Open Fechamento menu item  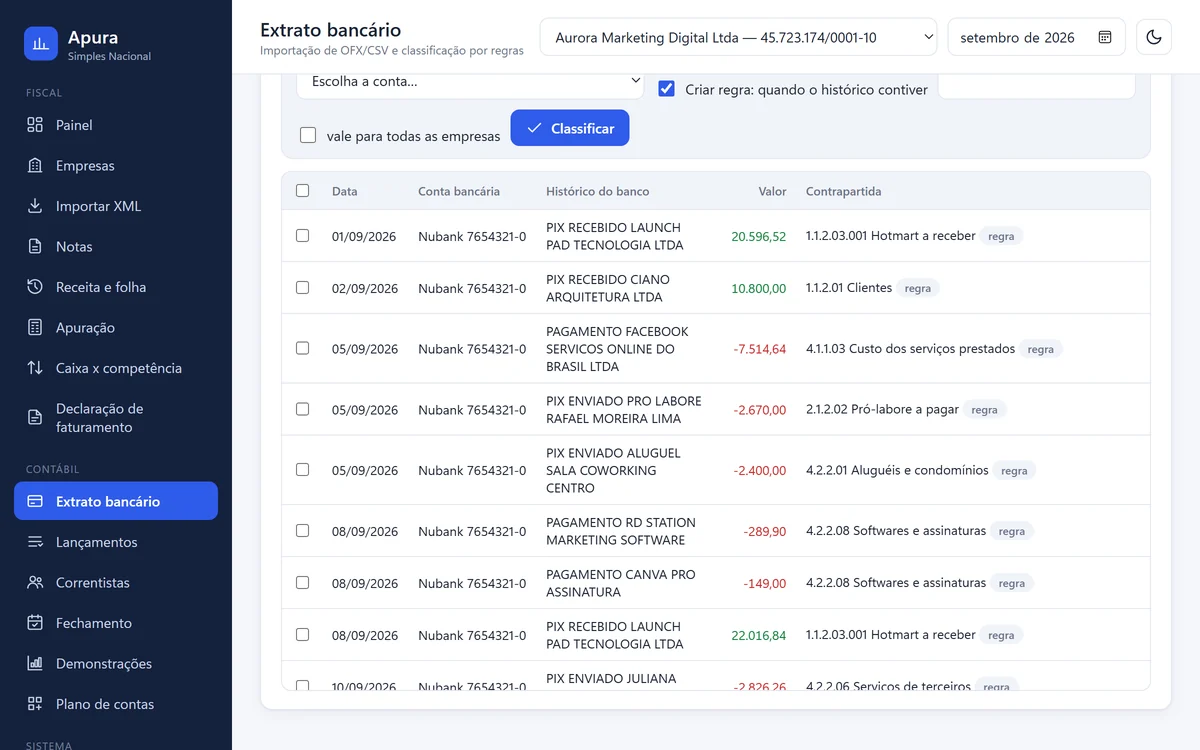[116, 623]
